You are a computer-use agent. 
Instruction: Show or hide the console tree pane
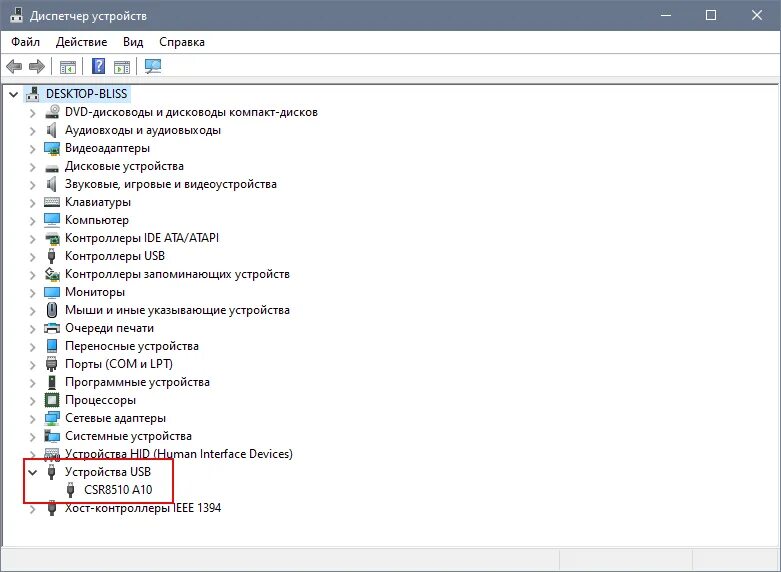coord(67,66)
